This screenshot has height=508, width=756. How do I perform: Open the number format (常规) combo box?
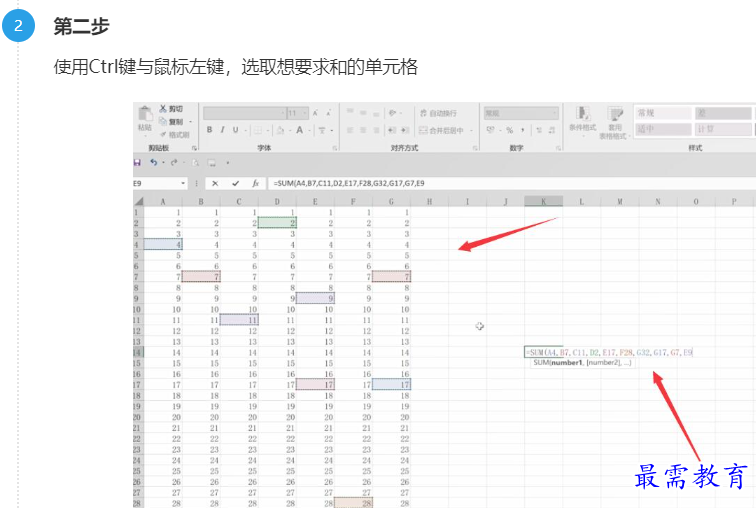click(x=521, y=113)
